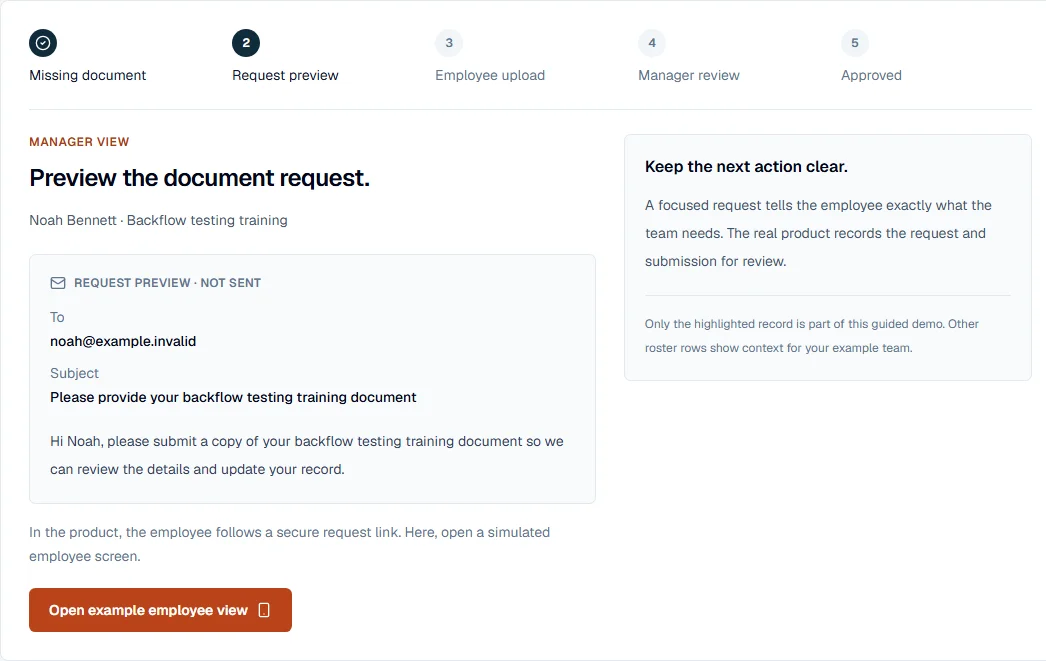The image size is (1046, 661).
Task: Click heading 'Keep the next action clear.'
Action: 746,167
